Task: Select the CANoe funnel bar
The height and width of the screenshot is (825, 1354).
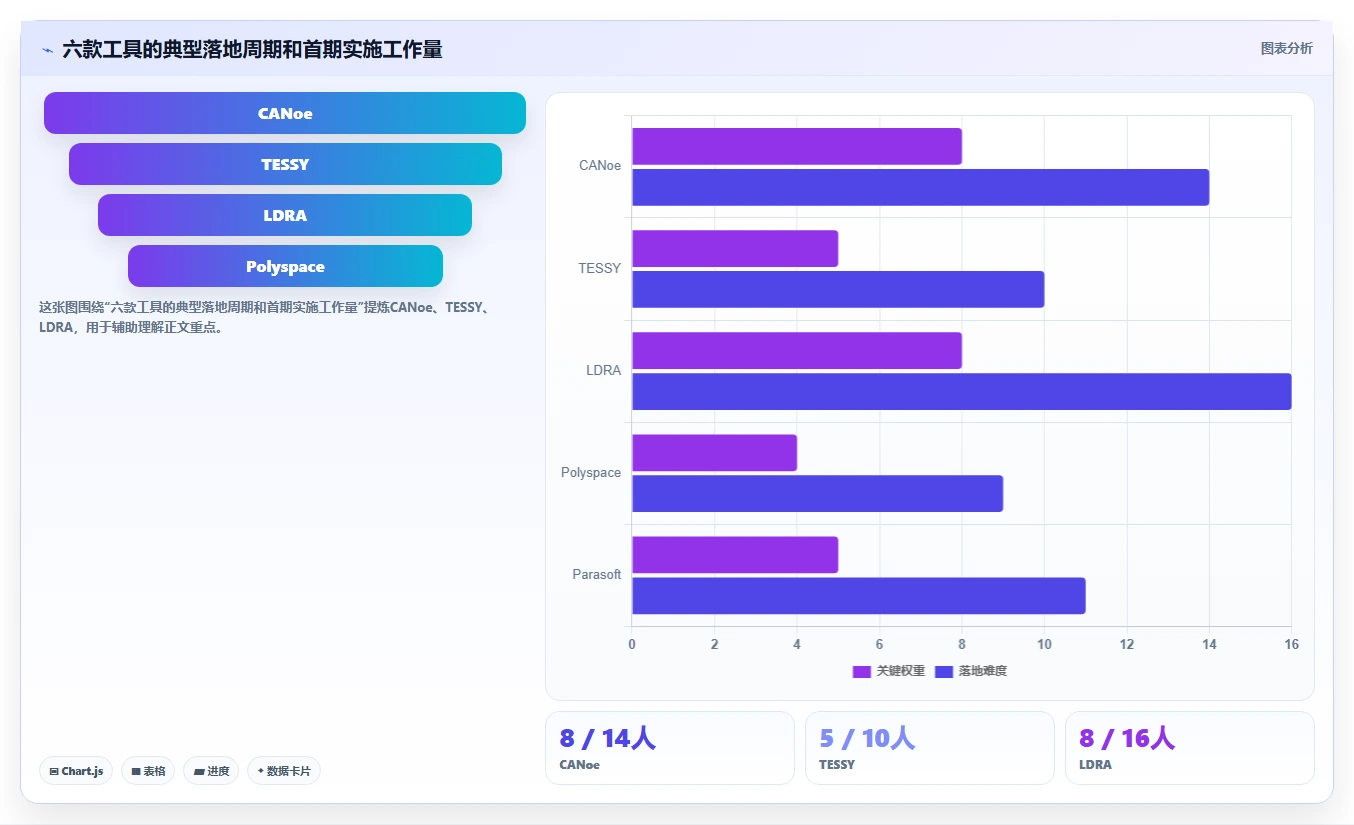Action: point(285,113)
